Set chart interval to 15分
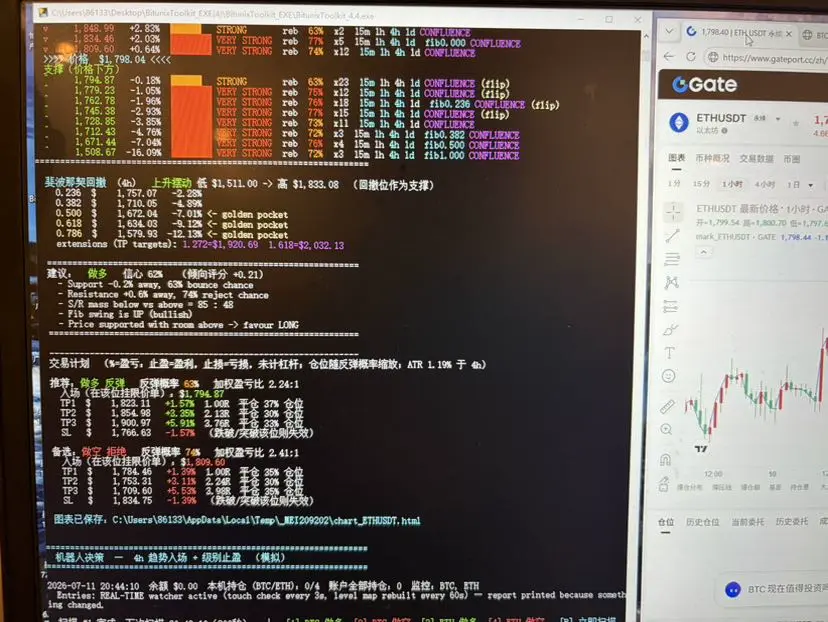 701,184
